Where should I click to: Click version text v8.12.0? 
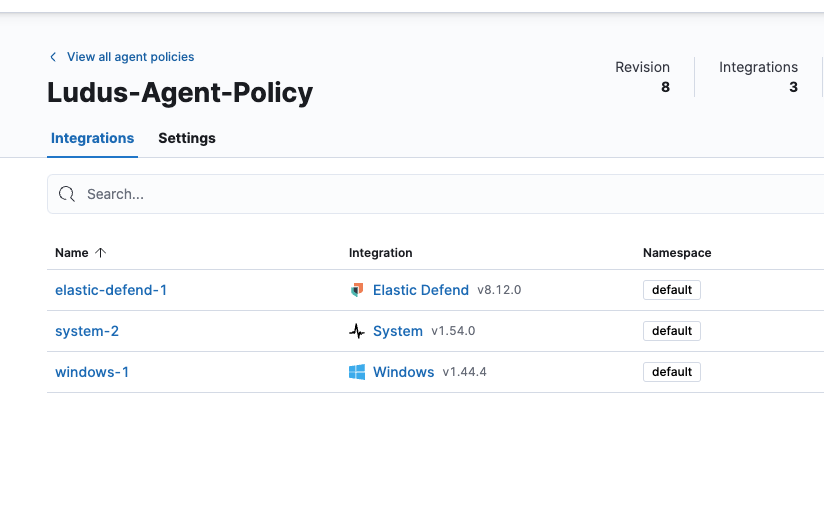(x=499, y=290)
